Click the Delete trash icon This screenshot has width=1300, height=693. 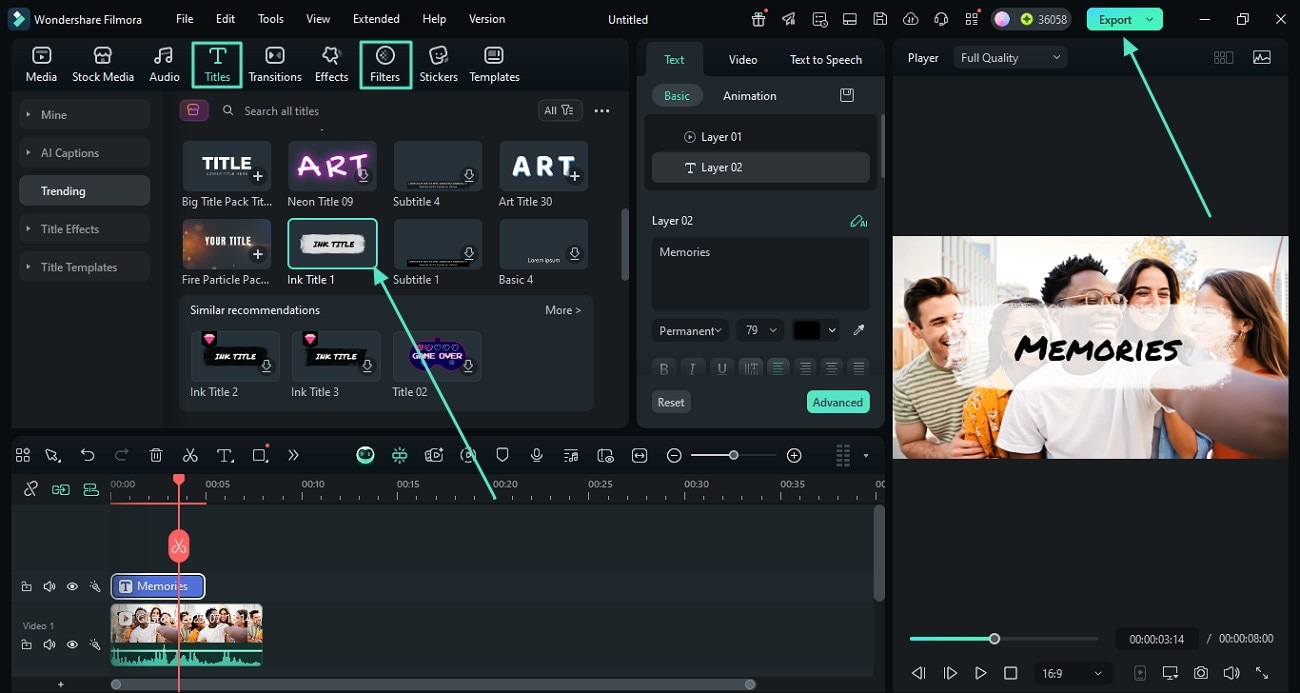156,455
